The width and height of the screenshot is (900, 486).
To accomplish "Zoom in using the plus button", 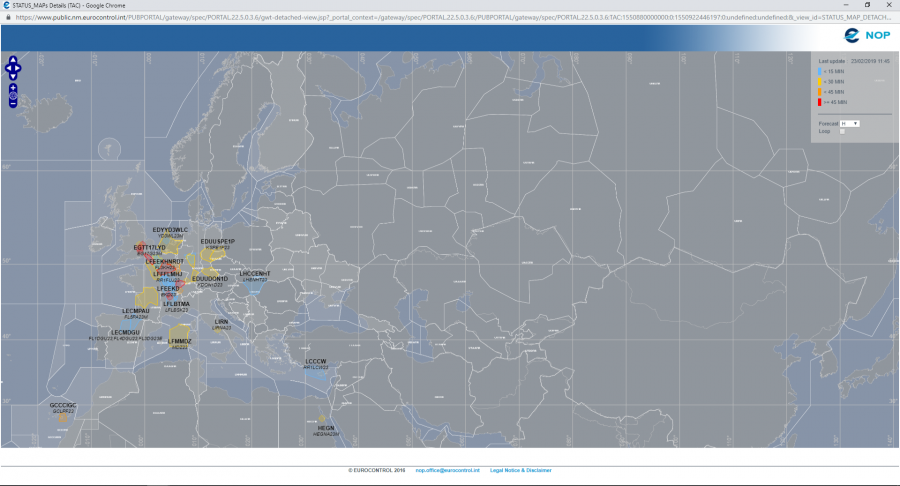I will point(12,87).
